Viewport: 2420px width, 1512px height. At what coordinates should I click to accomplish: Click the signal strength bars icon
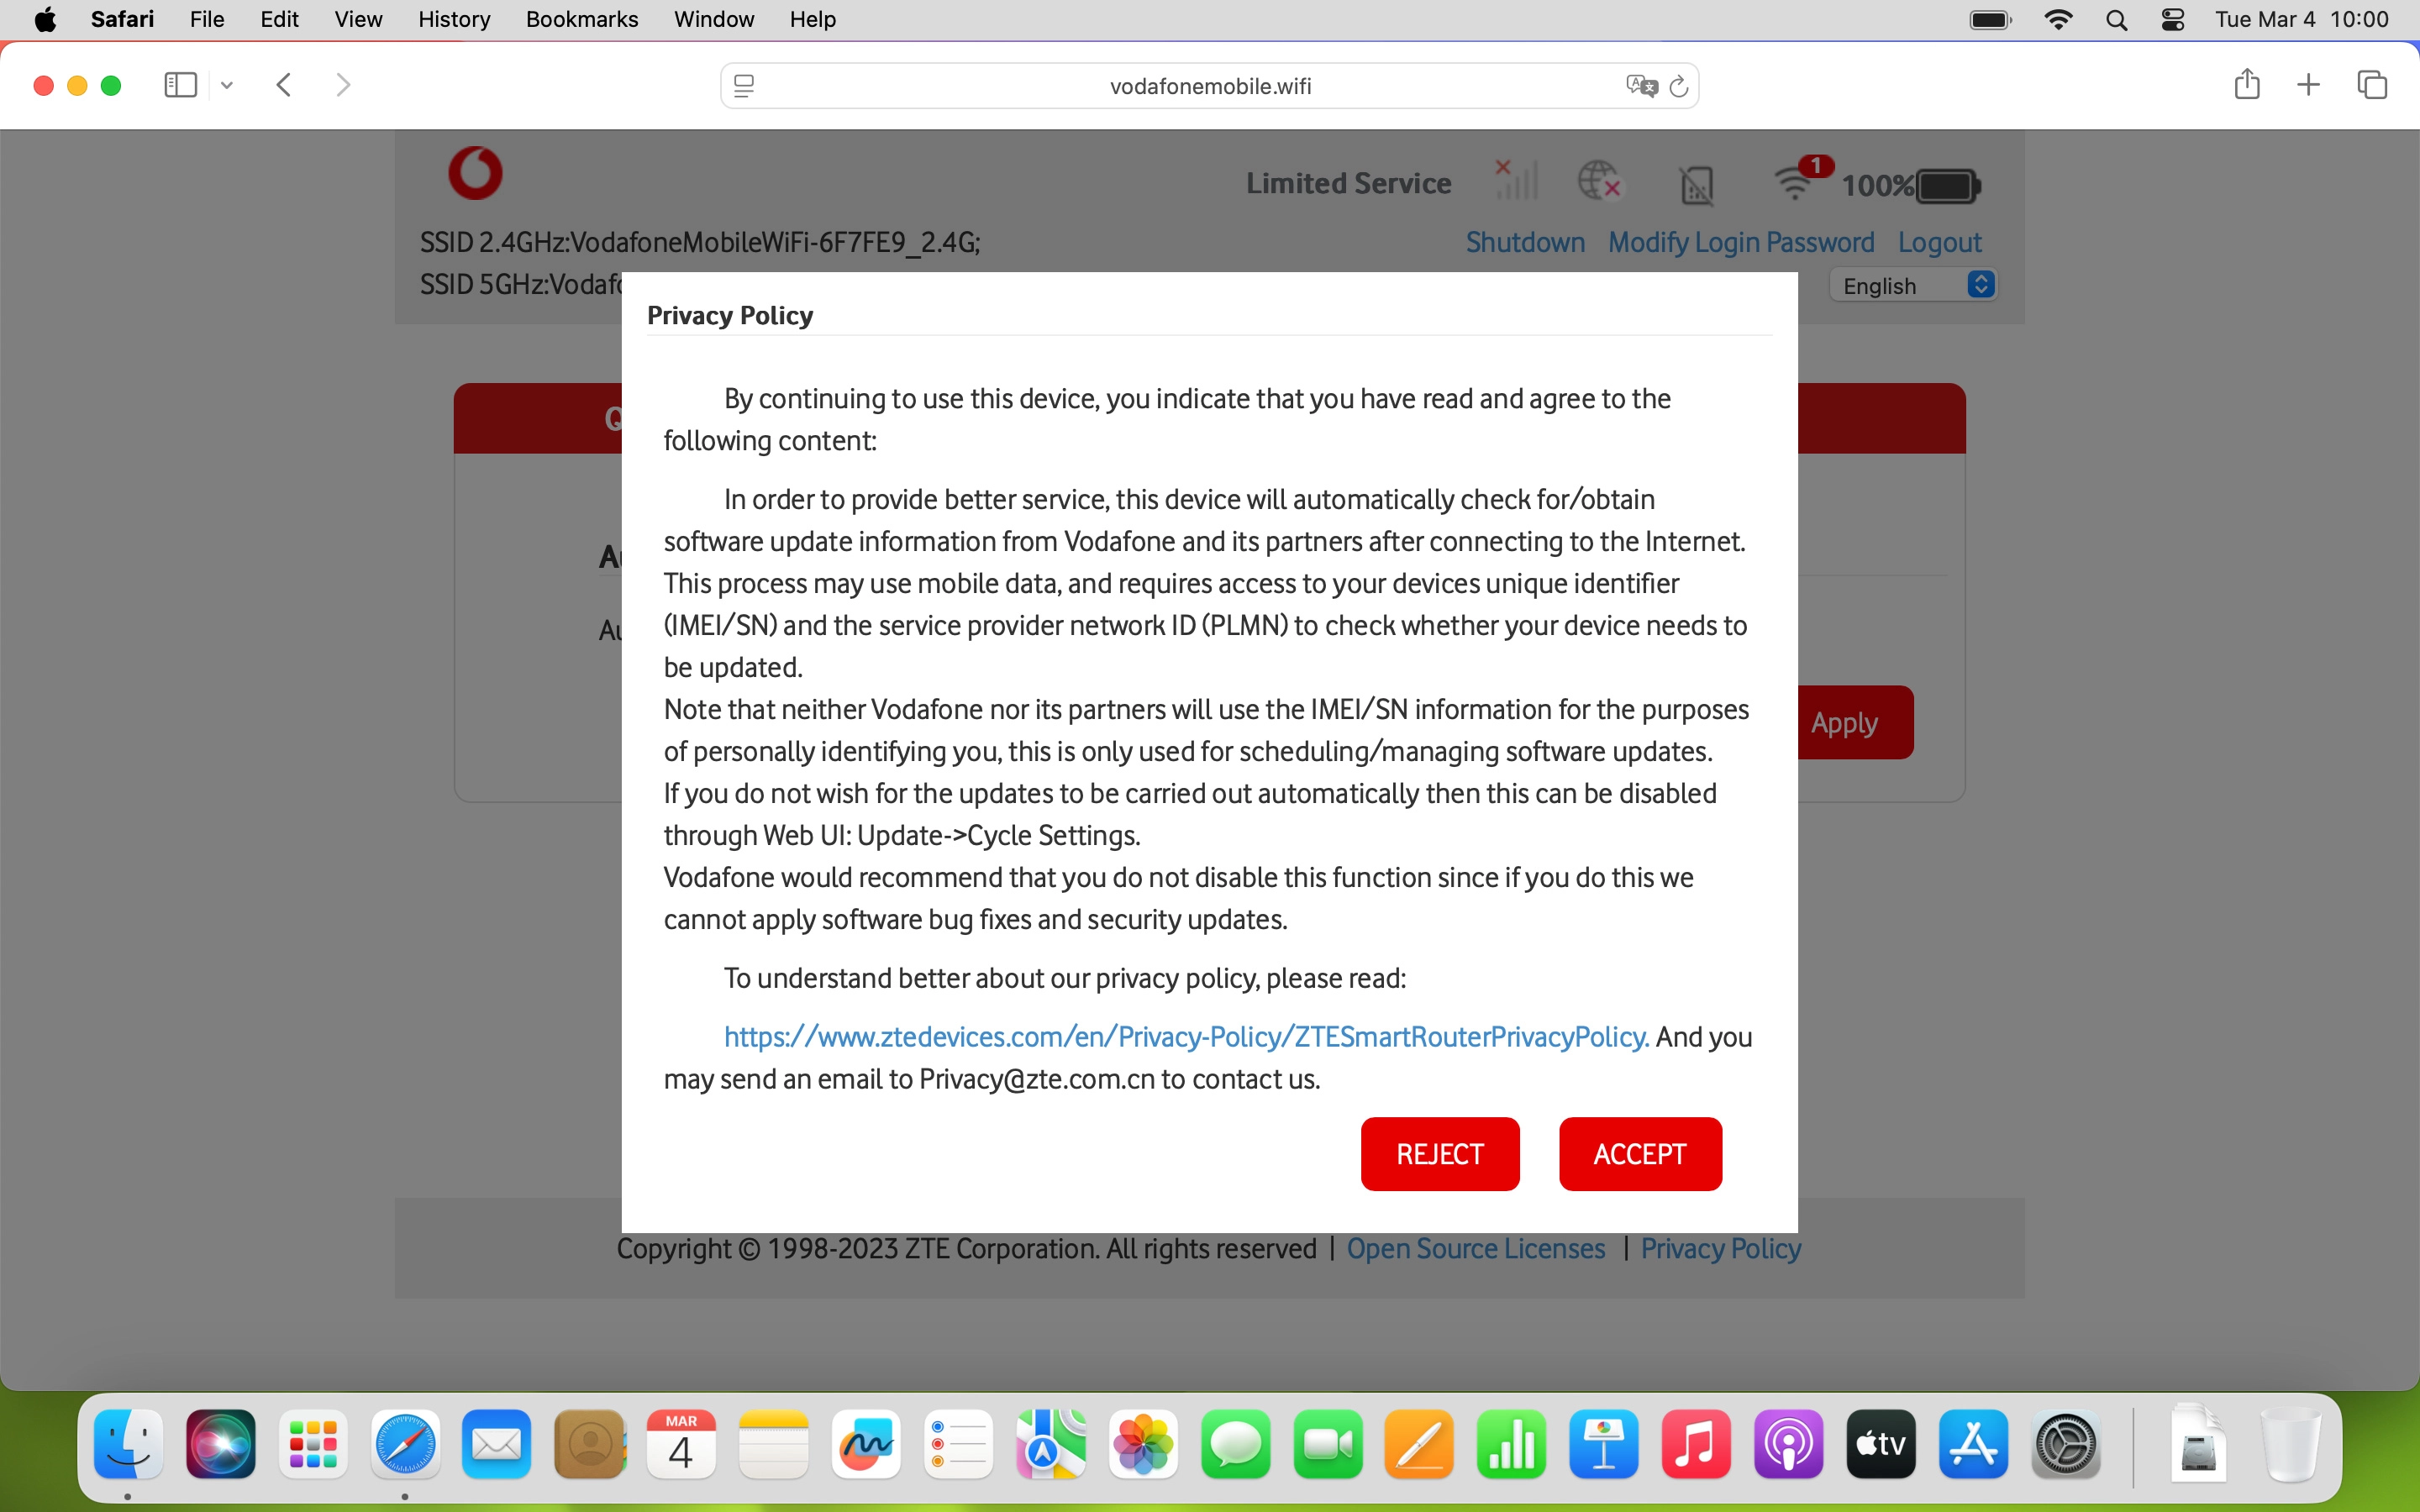1516,181
